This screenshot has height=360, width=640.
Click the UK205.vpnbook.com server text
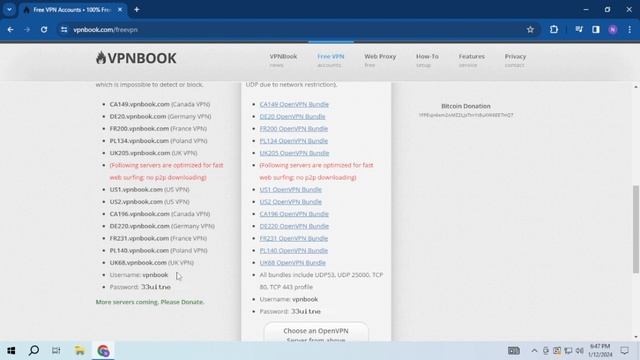[140, 153]
